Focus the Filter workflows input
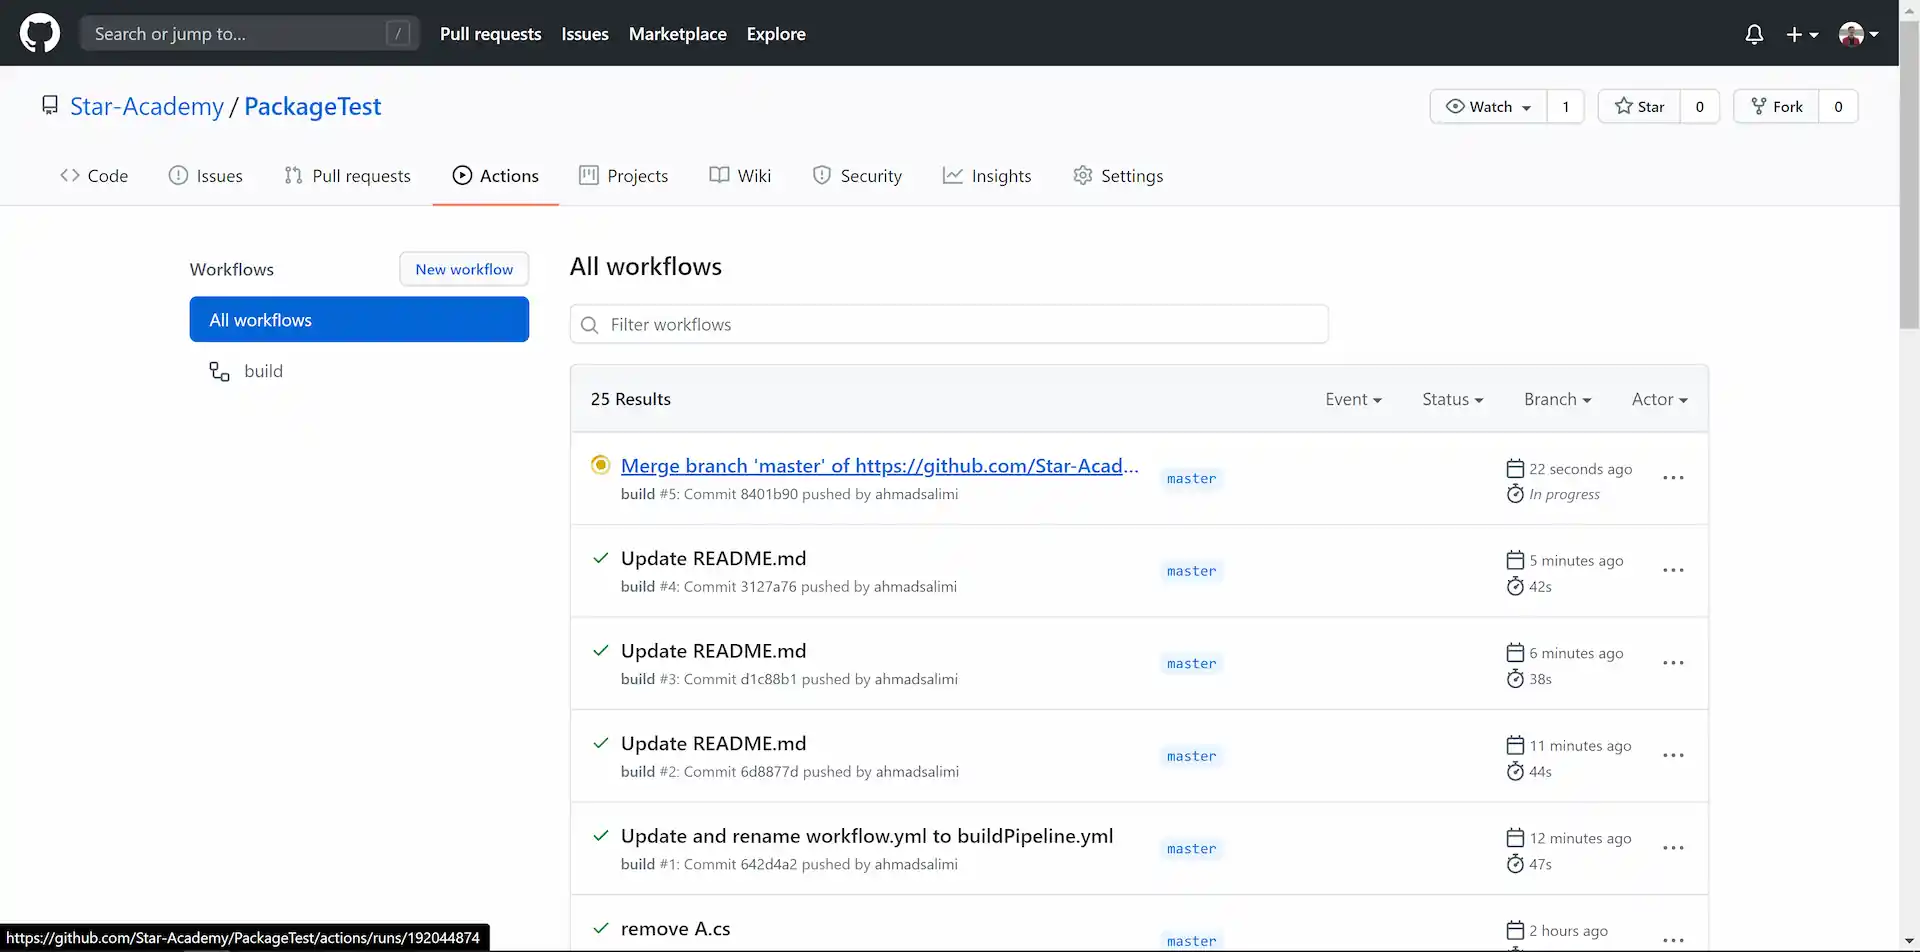This screenshot has width=1920, height=952. click(x=949, y=325)
